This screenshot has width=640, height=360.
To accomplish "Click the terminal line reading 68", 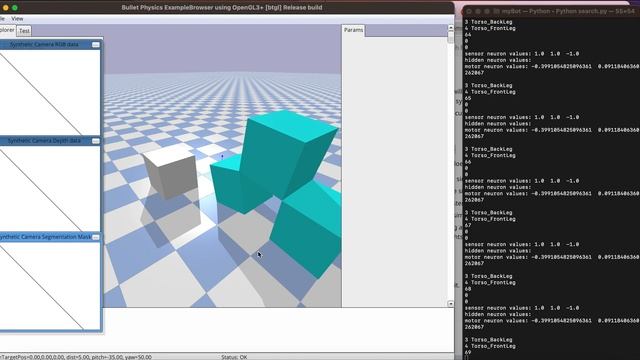I will click(468, 289).
